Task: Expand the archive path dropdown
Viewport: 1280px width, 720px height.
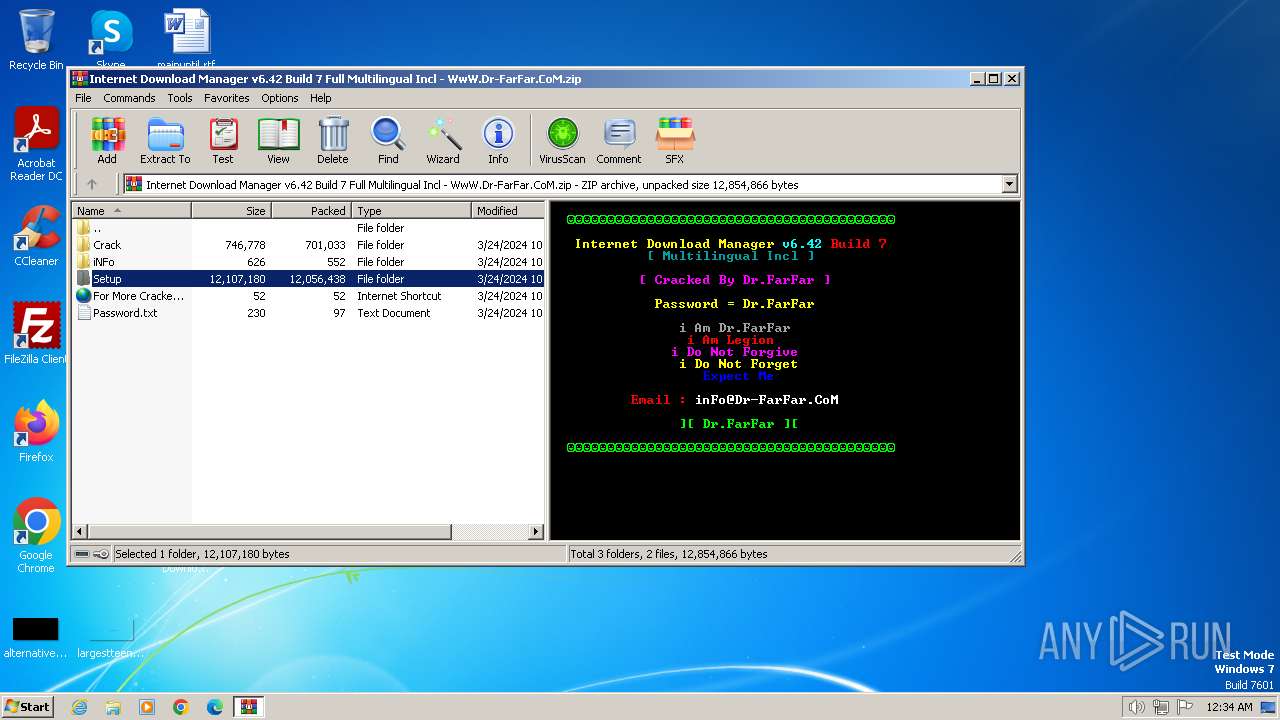Action: pos(1009,184)
